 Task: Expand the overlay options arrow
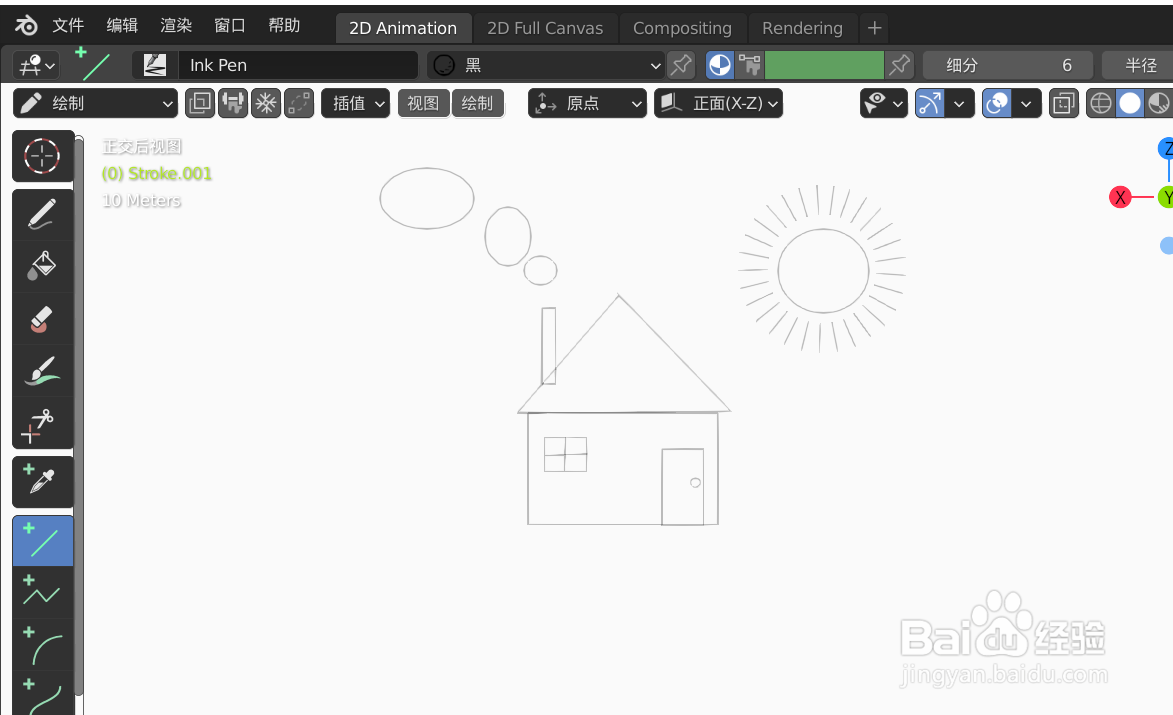(x=1026, y=103)
